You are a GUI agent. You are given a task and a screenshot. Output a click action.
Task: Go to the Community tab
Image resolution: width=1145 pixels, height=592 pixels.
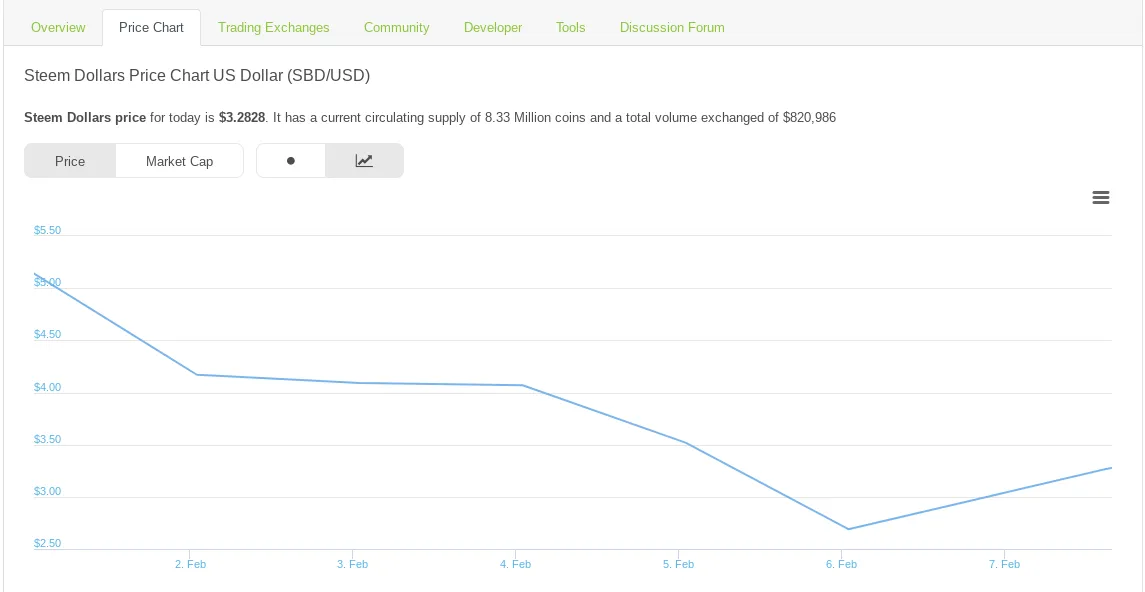[x=397, y=27]
